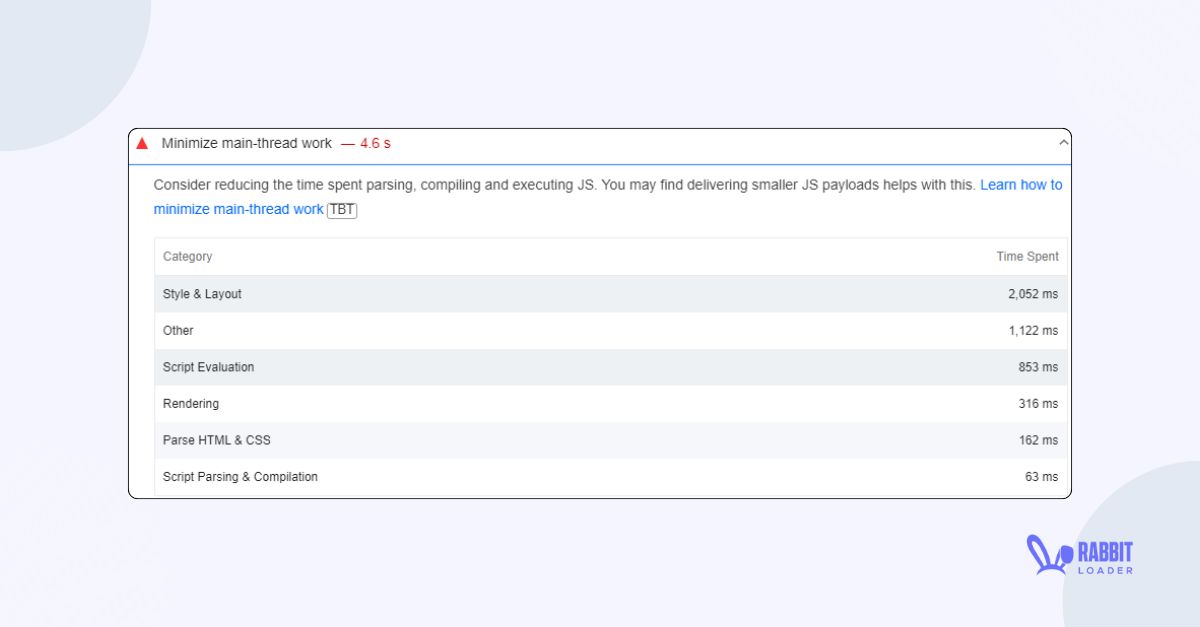This screenshot has width=1200, height=627.
Task: Select the Parse HTML & CSS row
Action: (x=216, y=440)
